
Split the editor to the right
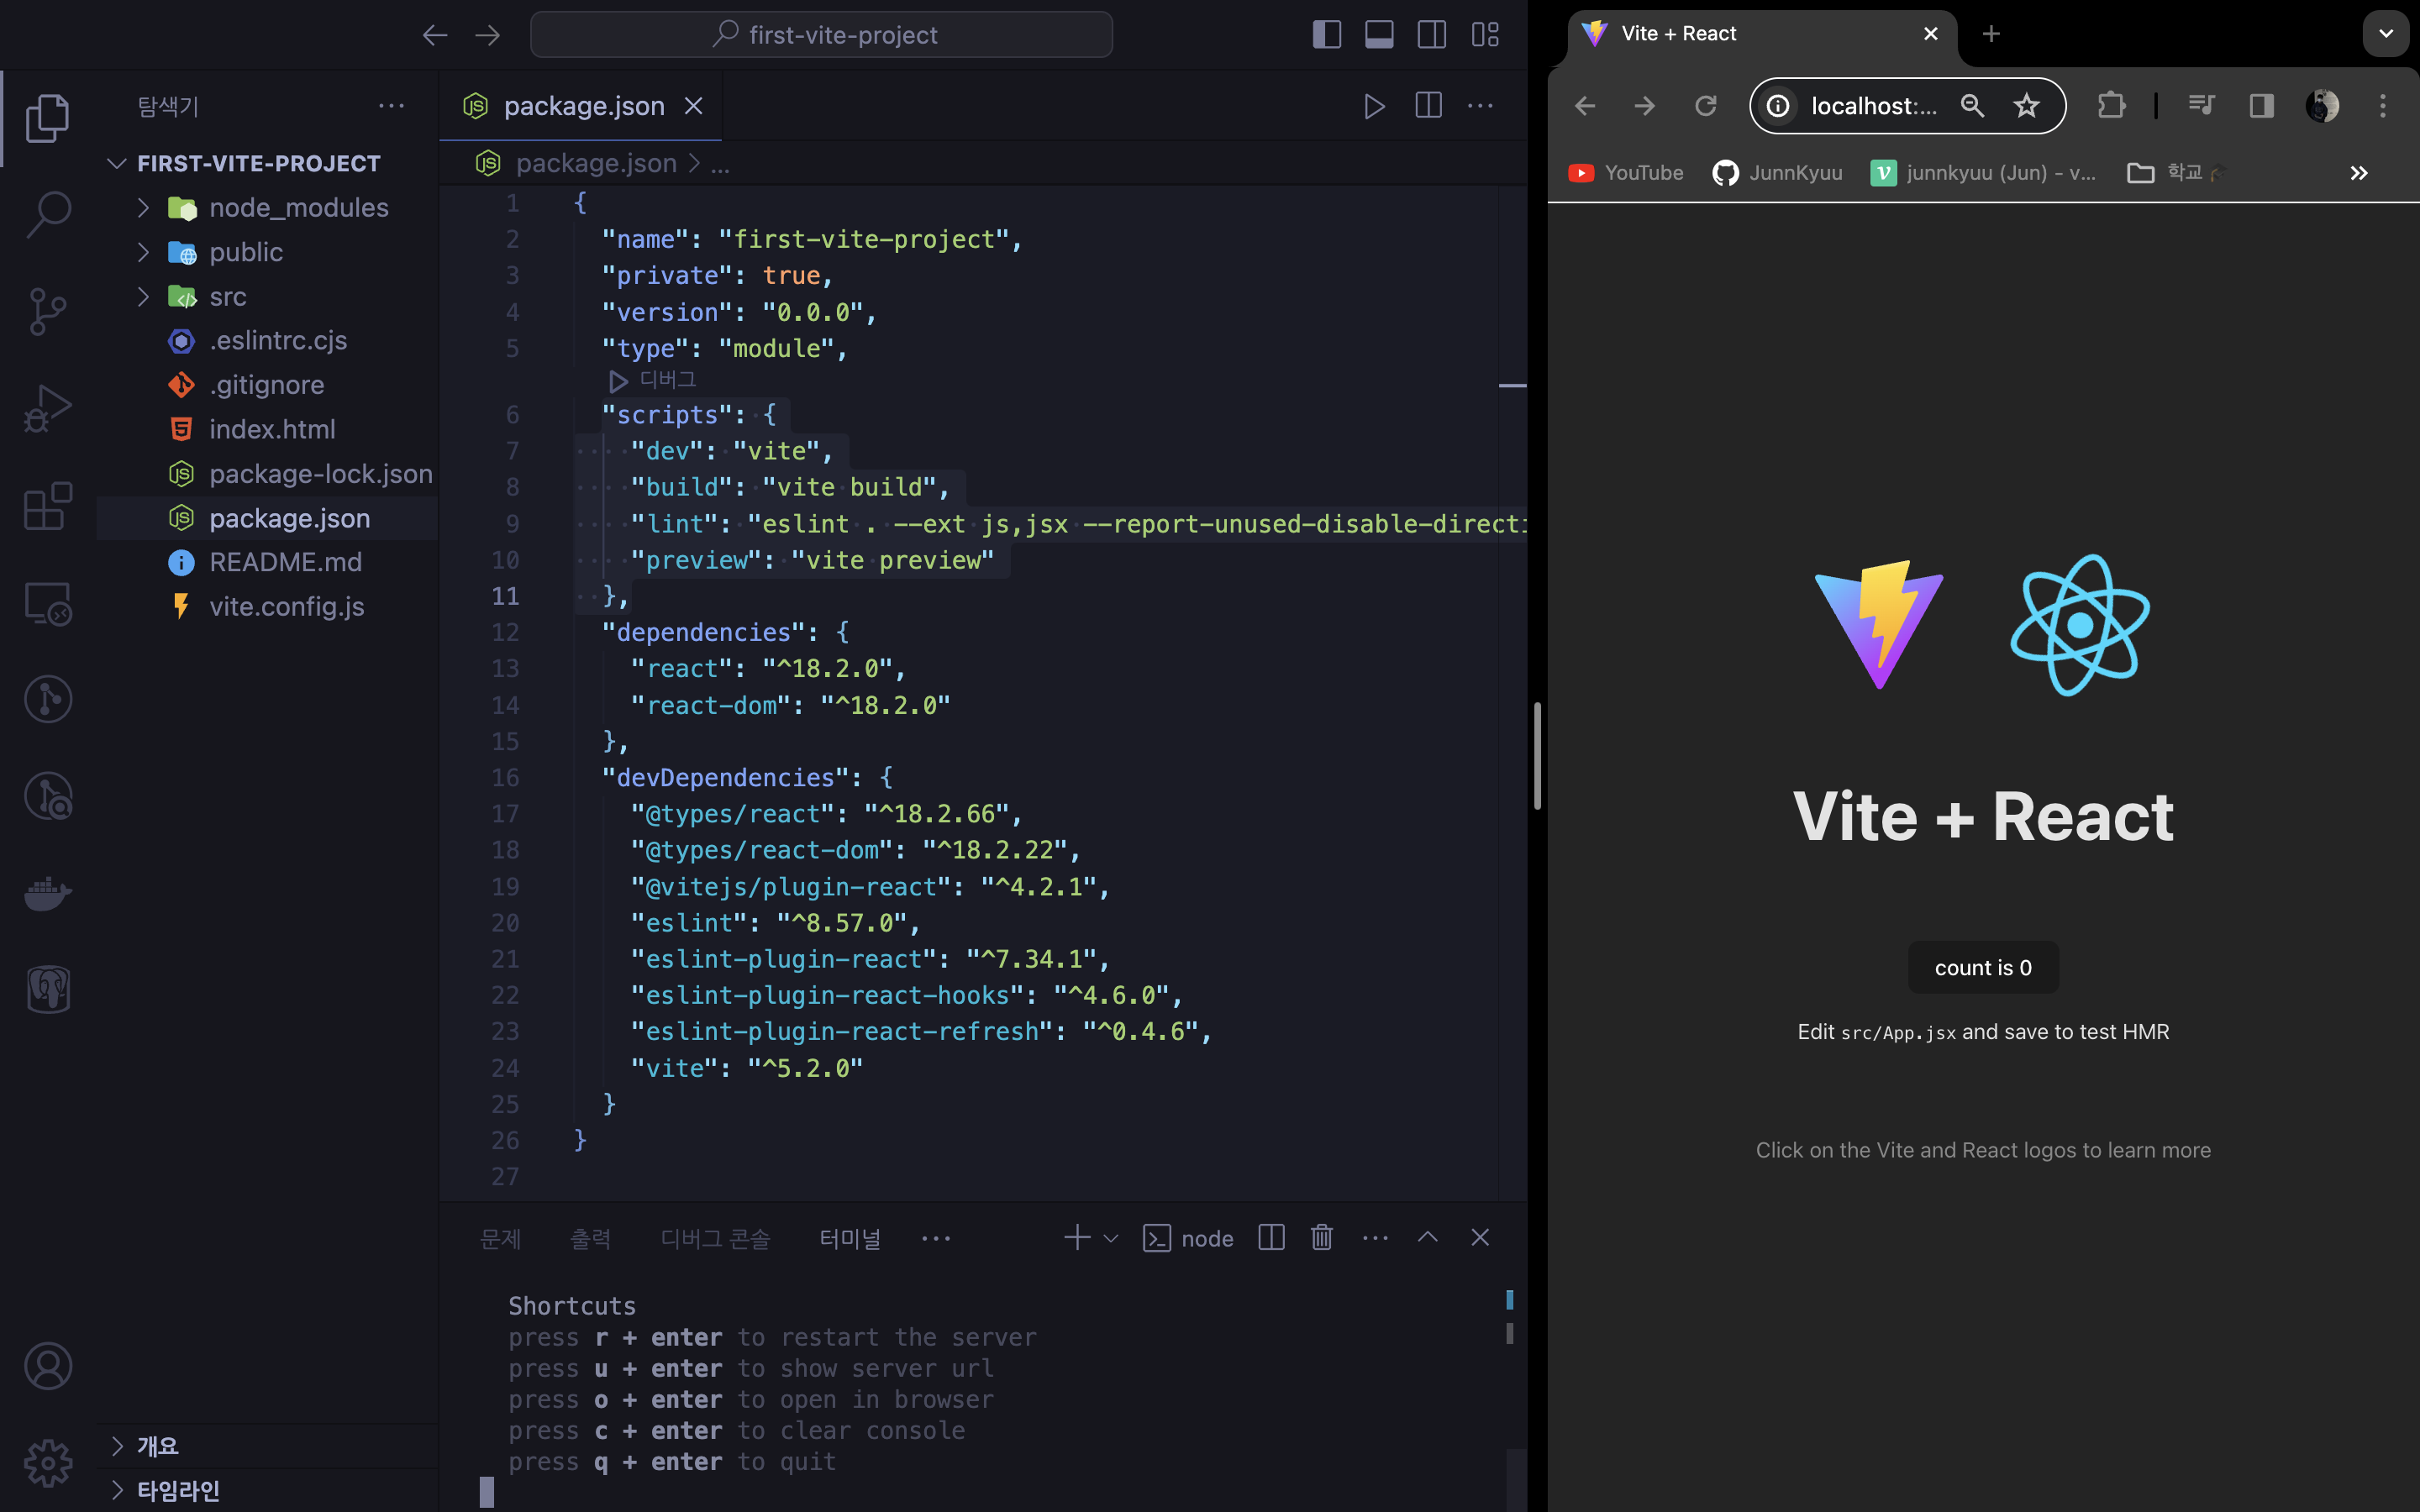click(1428, 106)
